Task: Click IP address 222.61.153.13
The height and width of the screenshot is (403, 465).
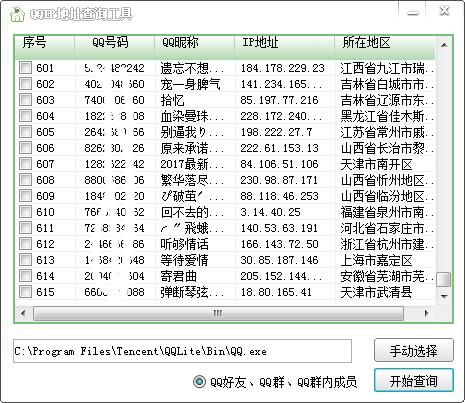Action: click(x=279, y=148)
